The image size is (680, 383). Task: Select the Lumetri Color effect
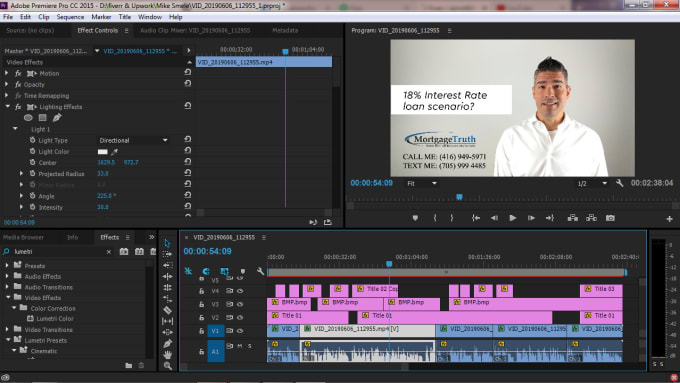tap(55, 318)
